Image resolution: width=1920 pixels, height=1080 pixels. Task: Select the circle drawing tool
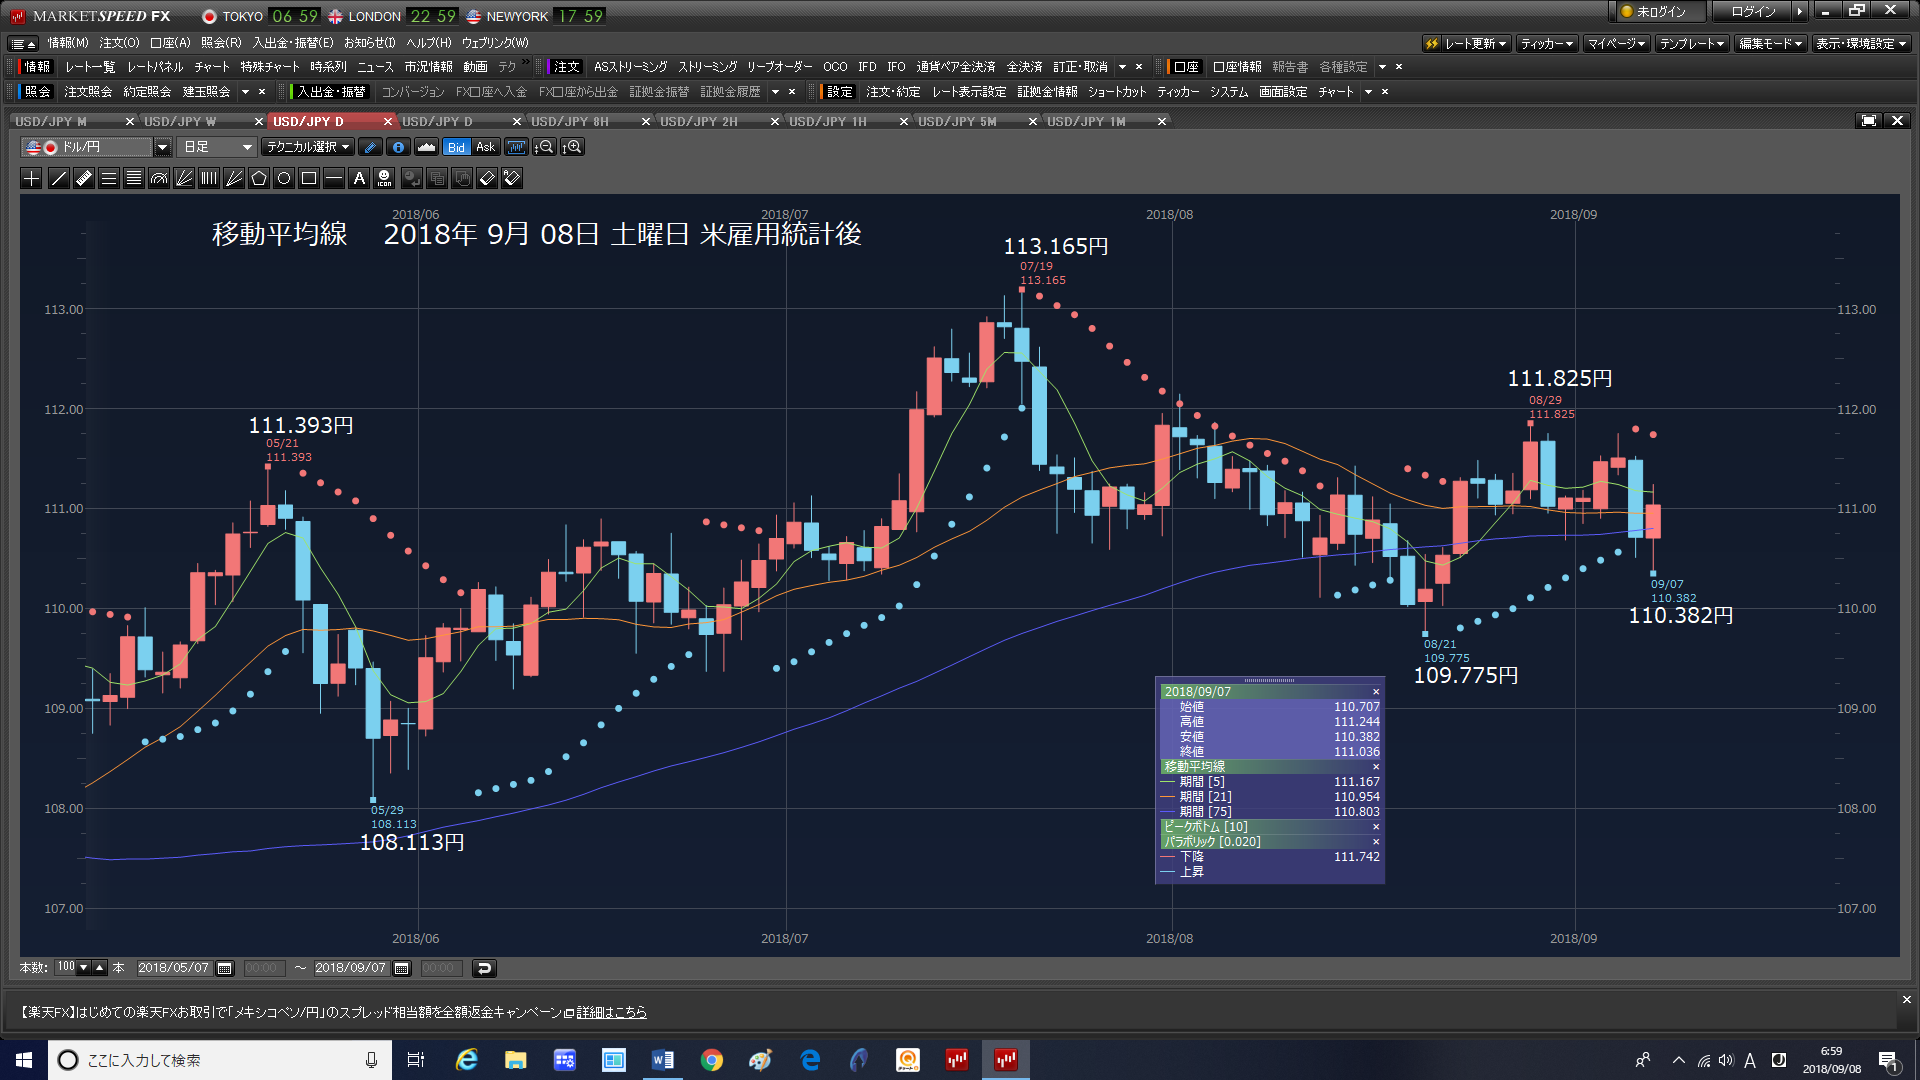(284, 178)
